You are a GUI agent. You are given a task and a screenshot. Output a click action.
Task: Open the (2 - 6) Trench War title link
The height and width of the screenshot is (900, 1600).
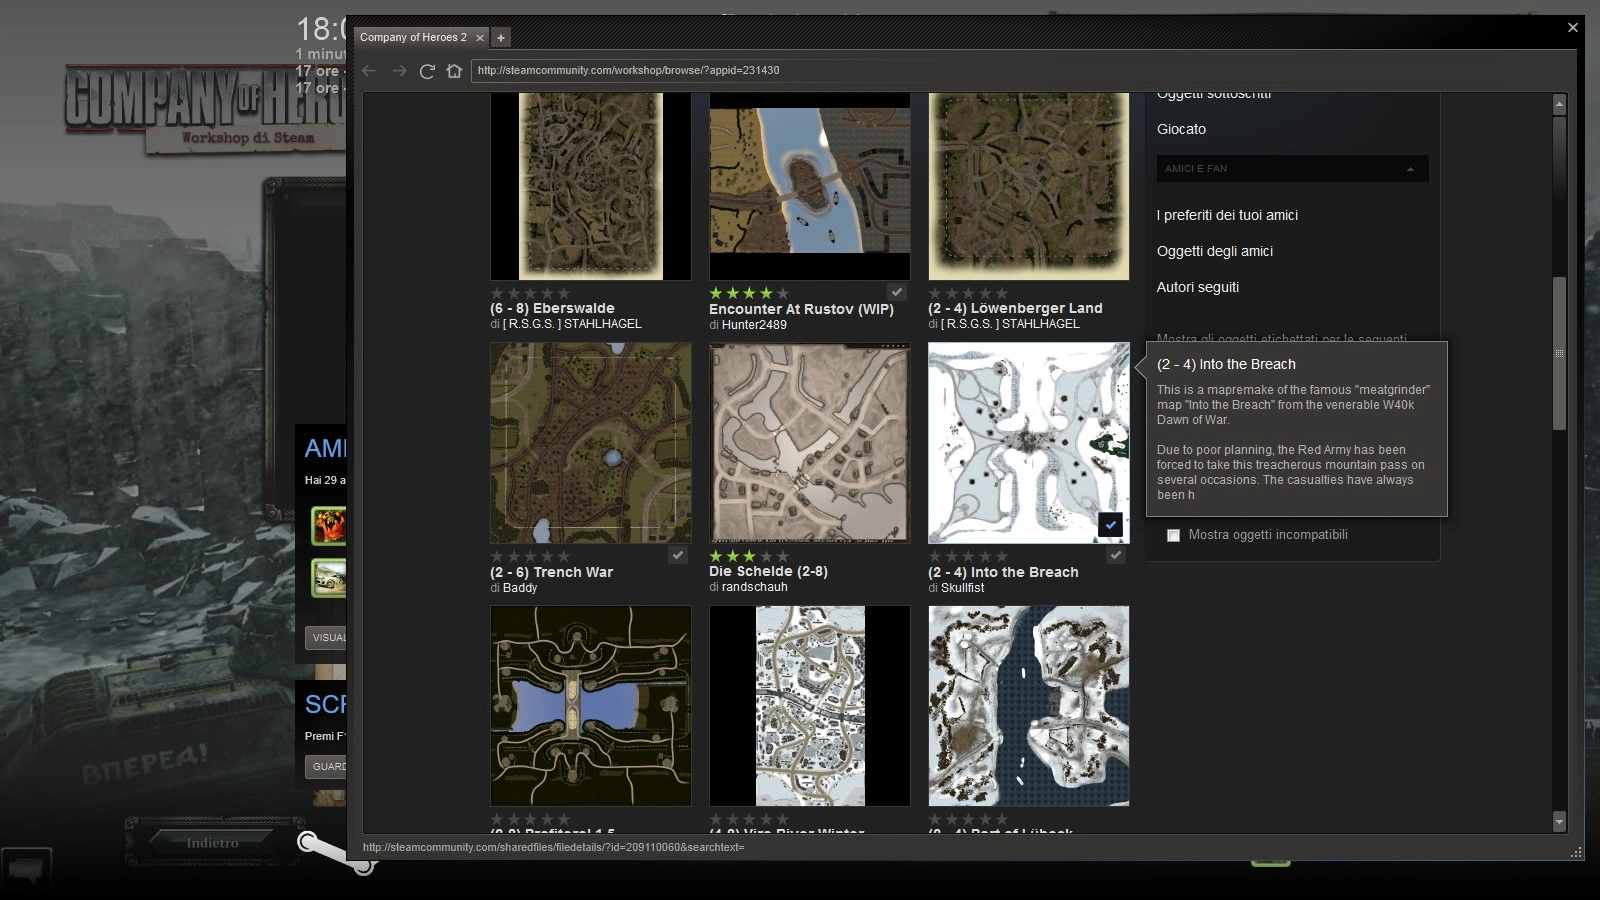(551, 572)
